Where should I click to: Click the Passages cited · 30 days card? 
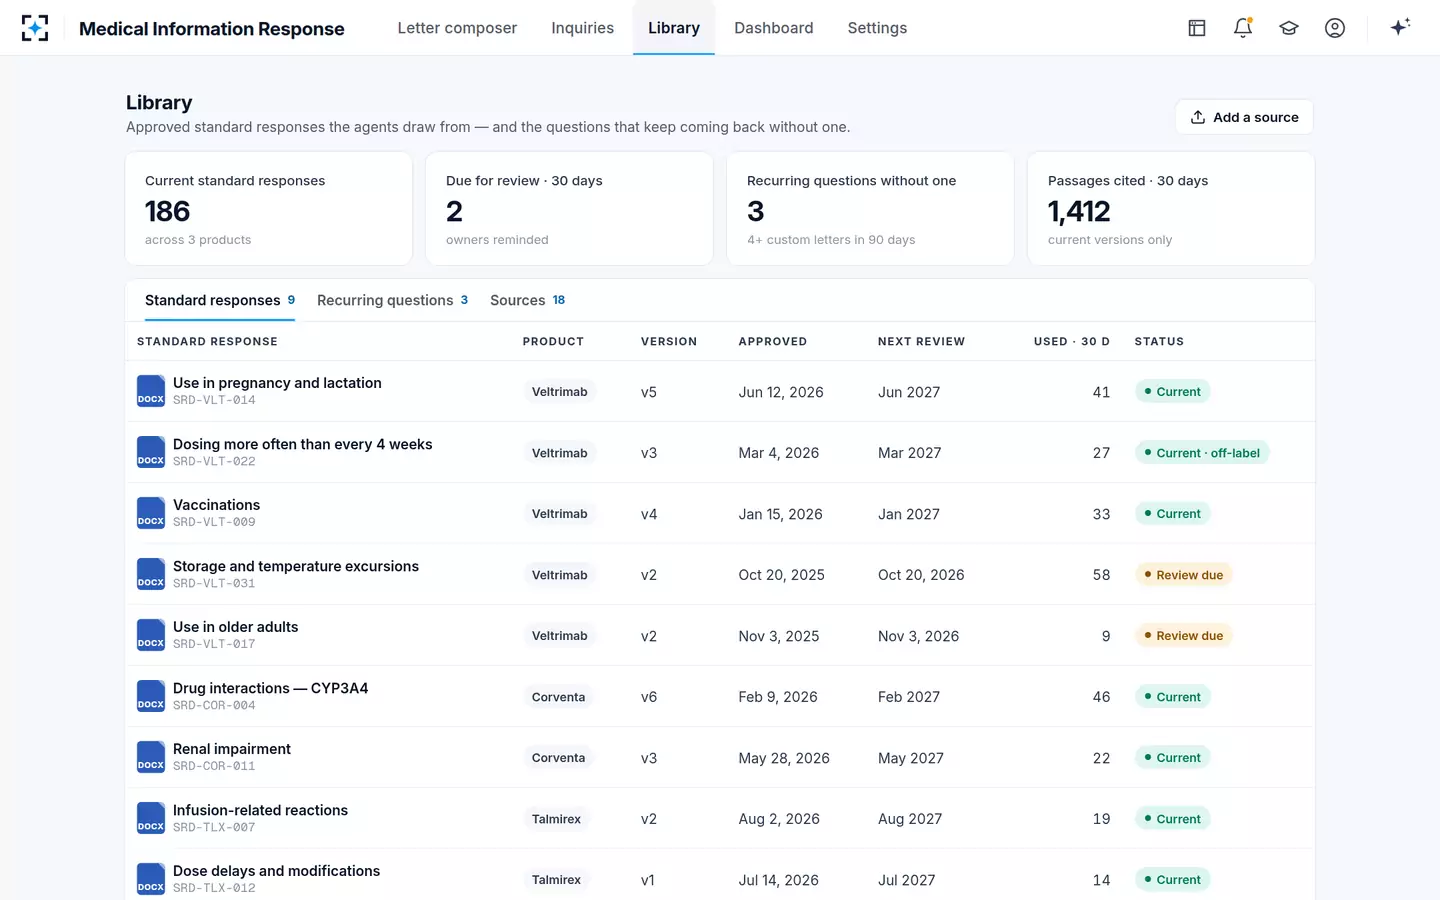pyautogui.click(x=1171, y=209)
